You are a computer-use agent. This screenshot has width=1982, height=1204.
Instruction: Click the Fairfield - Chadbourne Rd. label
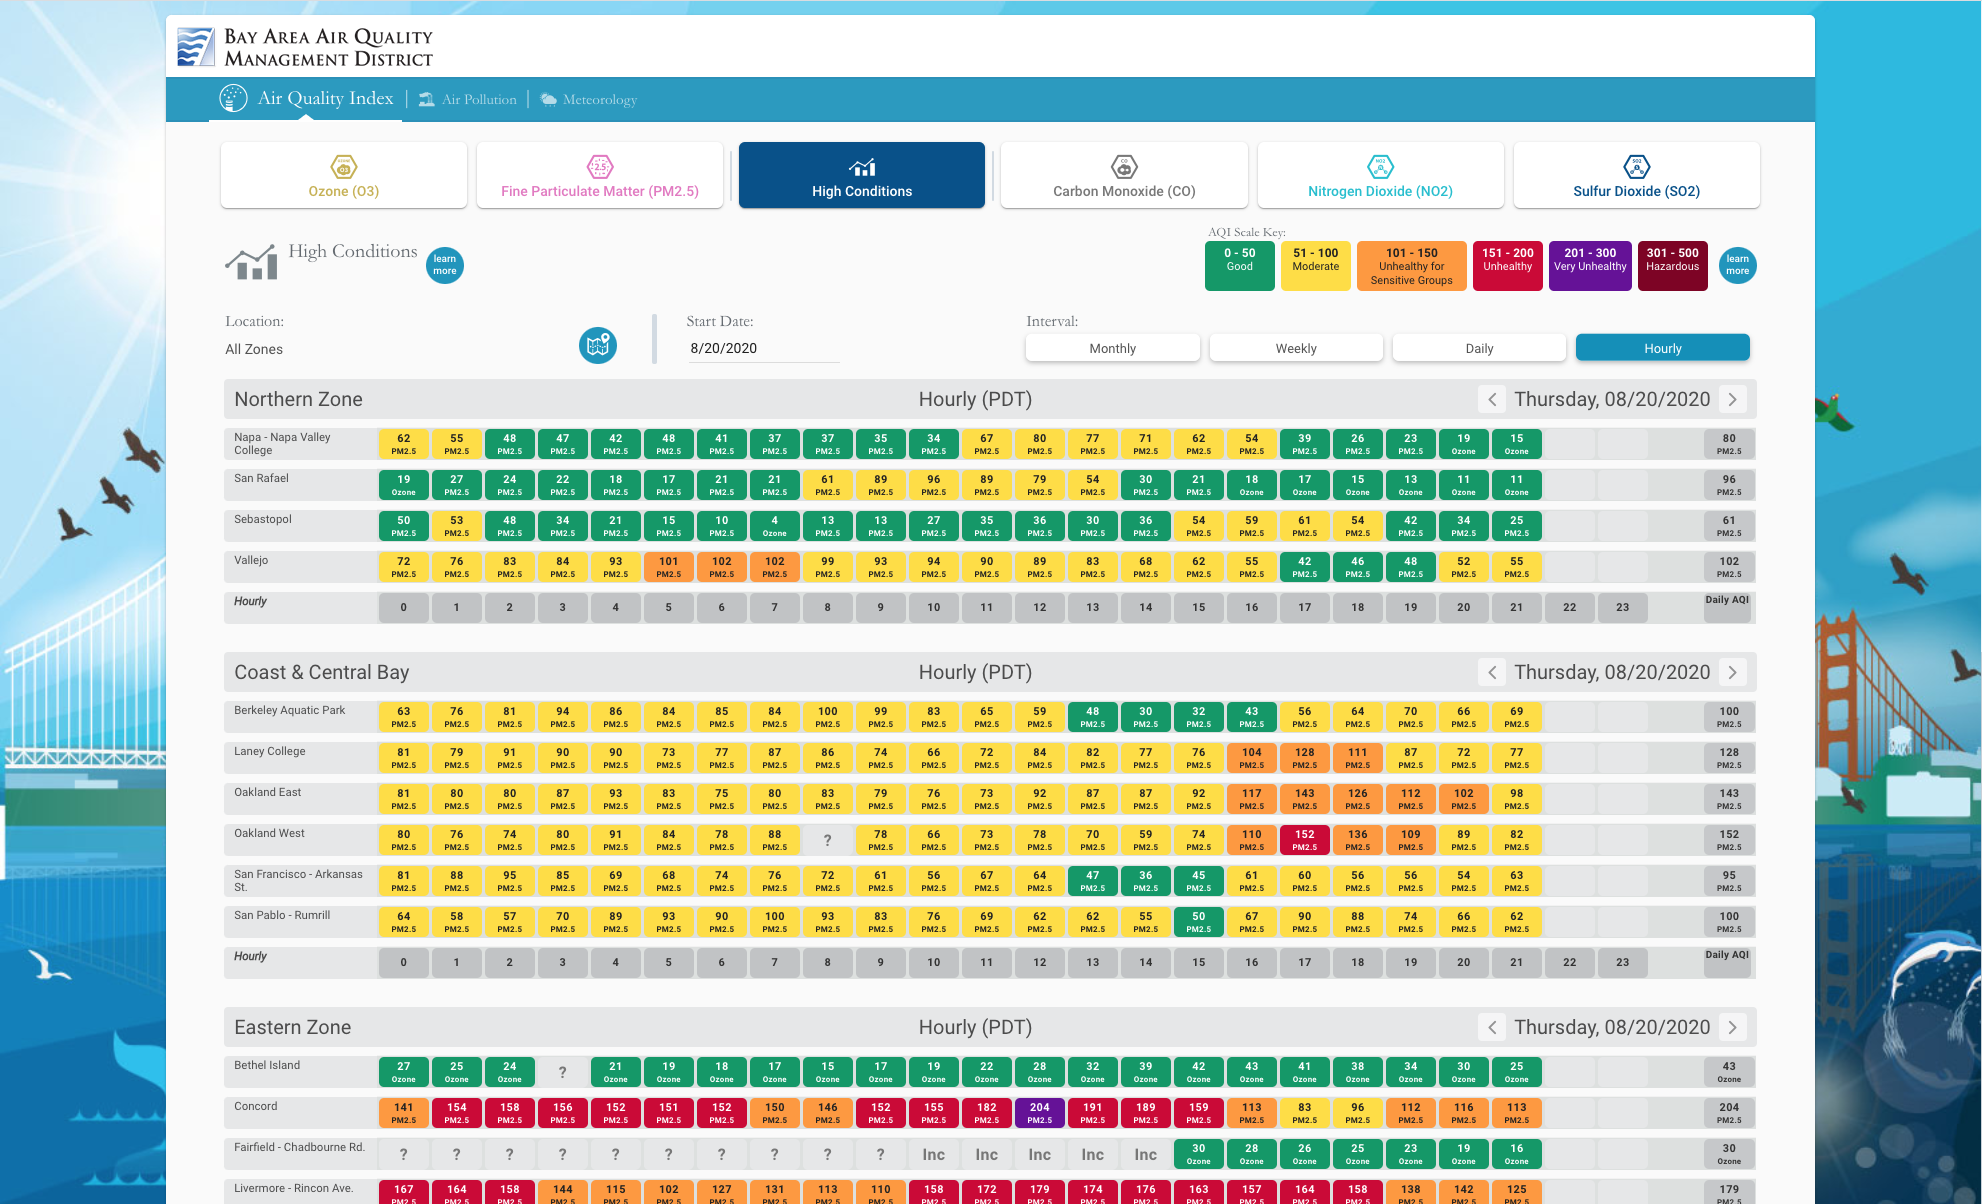(x=299, y=1148)
